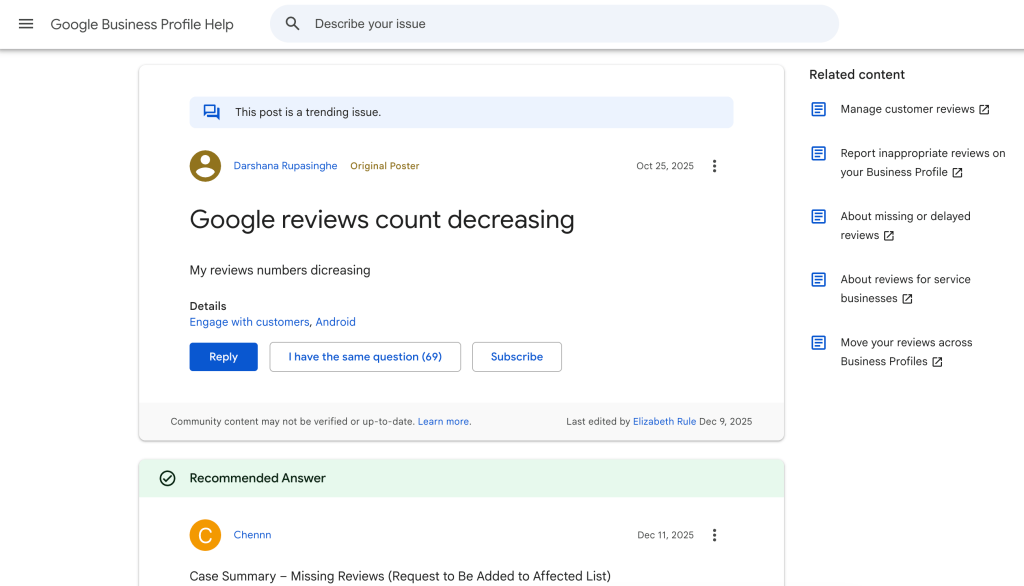This screenshot has width=1024, height=586.
Task: Select the Engage with customers topic tag
Action: tap(249, 322)
